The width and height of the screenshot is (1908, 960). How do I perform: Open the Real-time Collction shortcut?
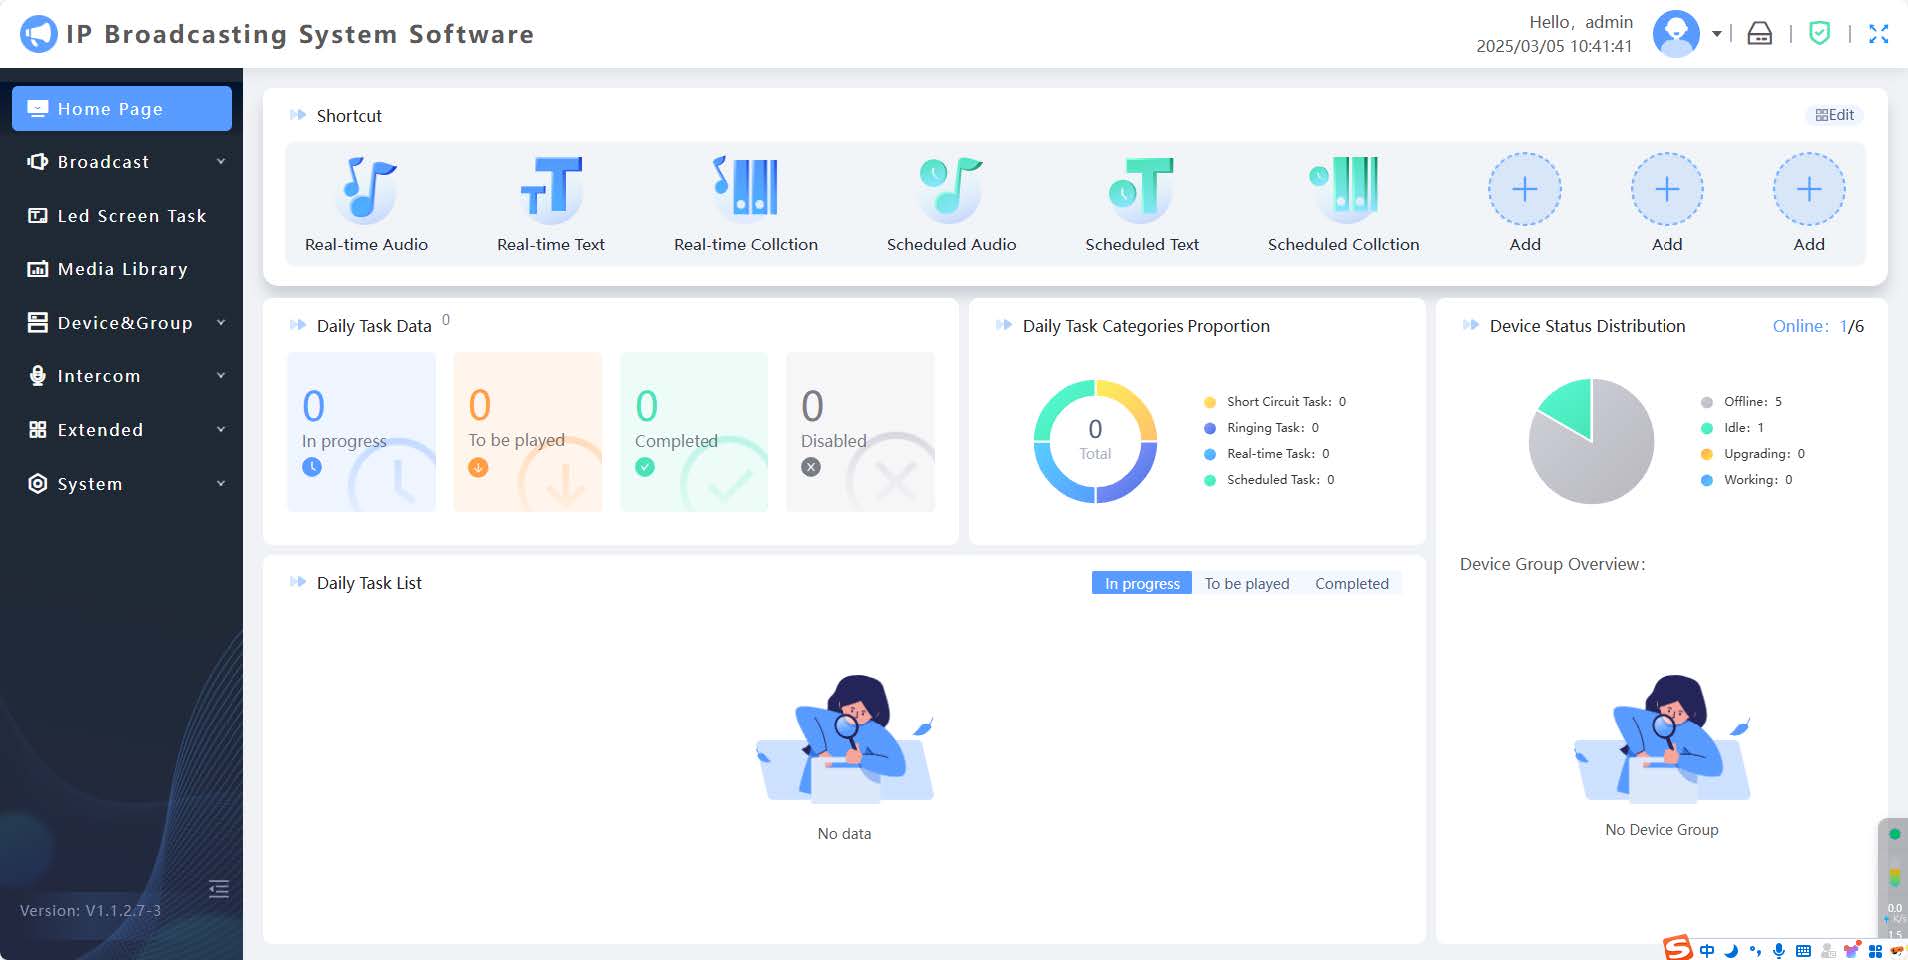coord(746,204)
